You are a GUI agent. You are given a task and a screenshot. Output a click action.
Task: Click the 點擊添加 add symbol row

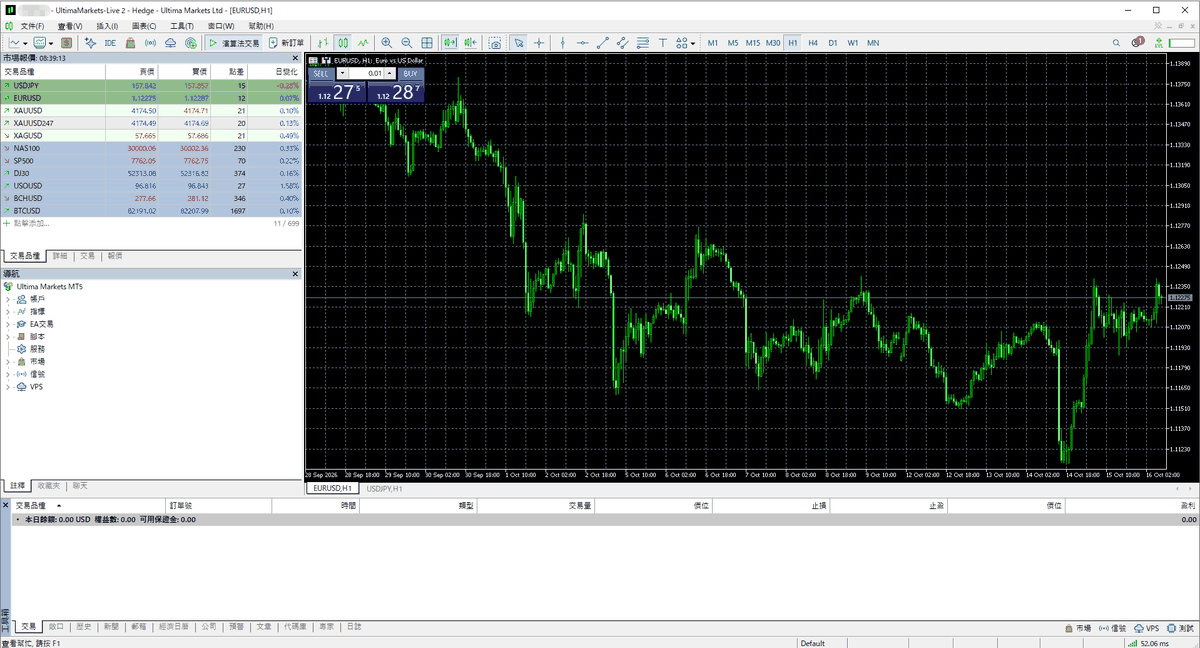coord(152,223)
